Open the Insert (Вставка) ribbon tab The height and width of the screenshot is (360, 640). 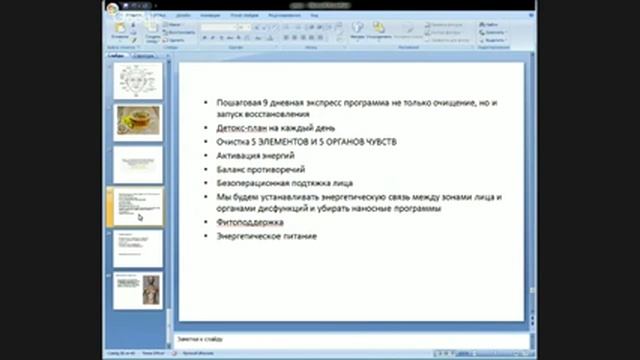158,15
